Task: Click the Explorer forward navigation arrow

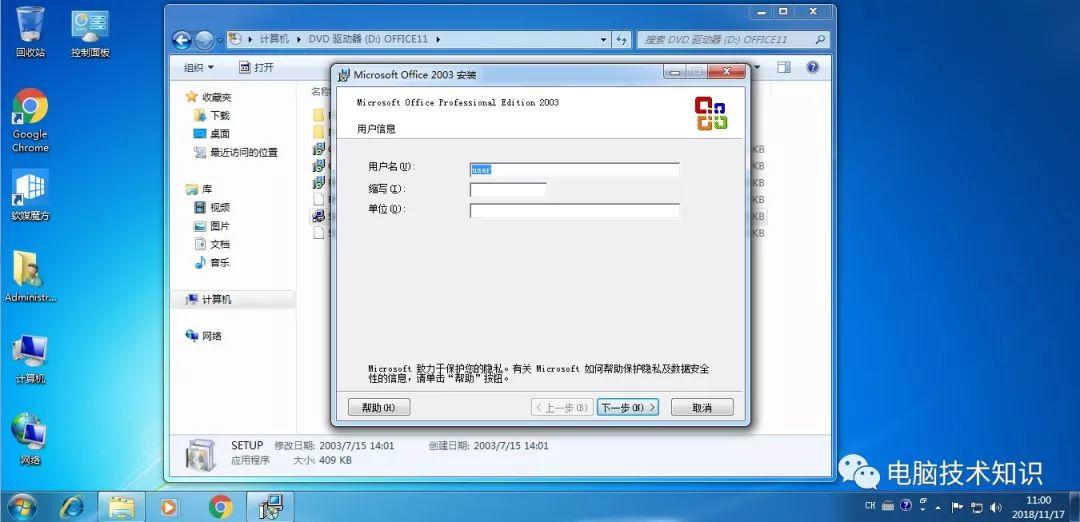Action: tap(203, 40)
